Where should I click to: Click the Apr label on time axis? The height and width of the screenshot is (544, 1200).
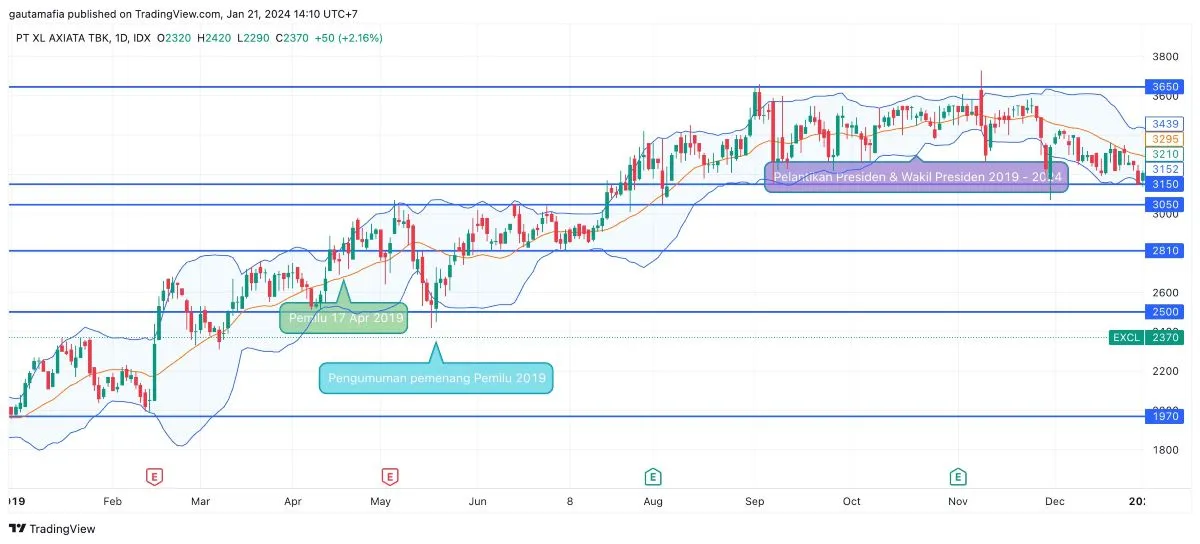(293, 500)
